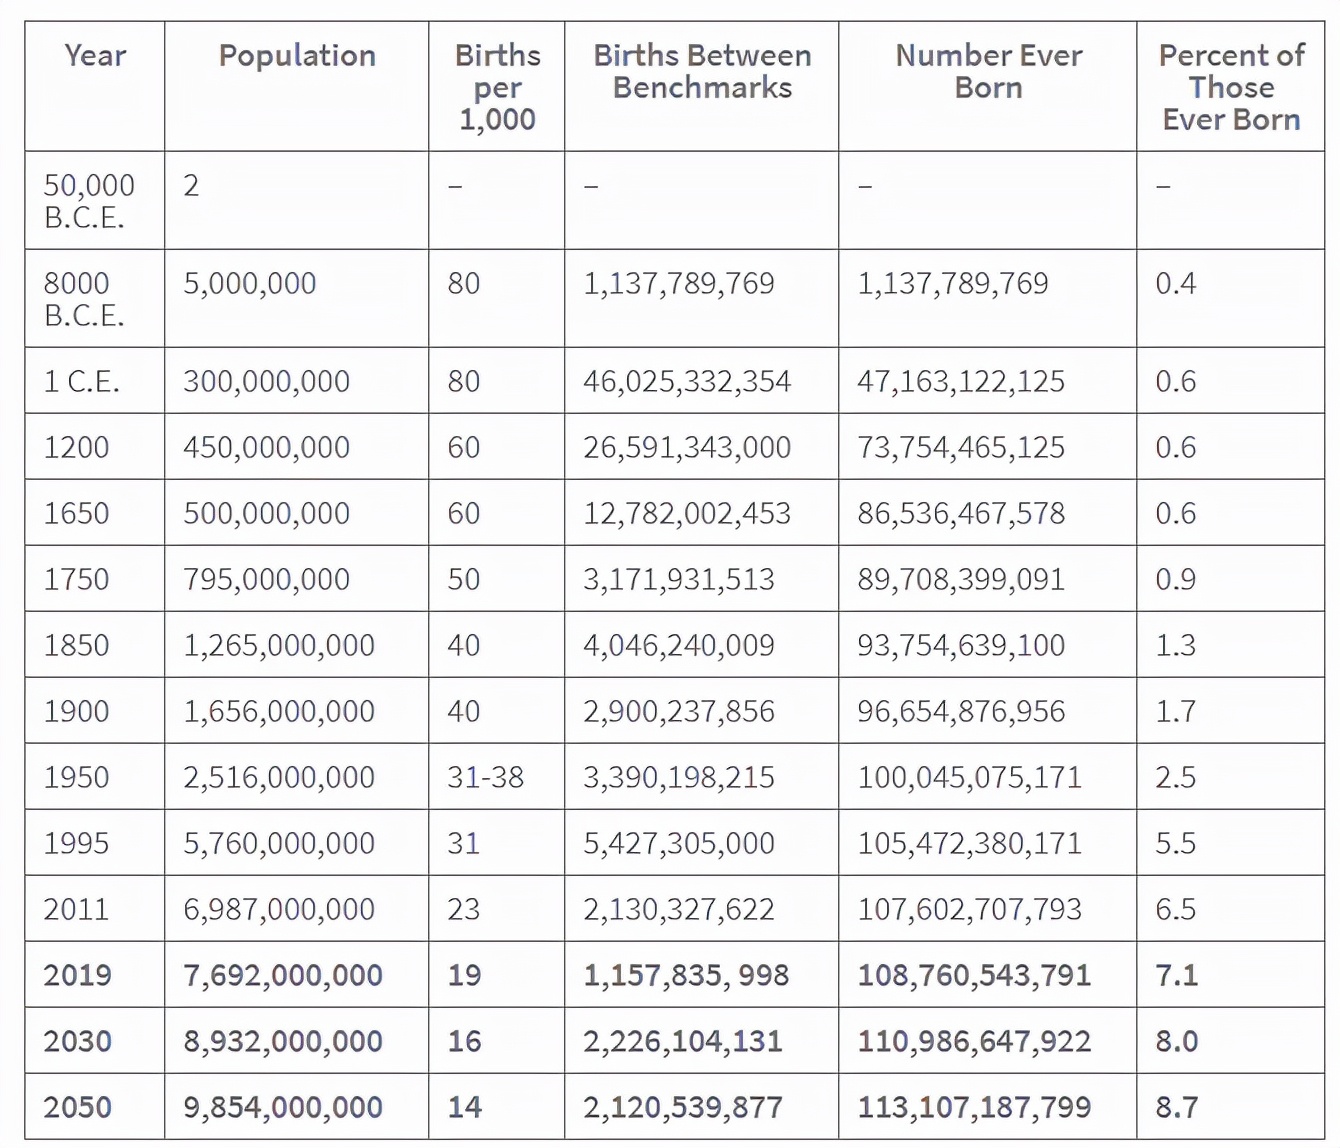
Task: Click the Population column header
Action: coord(297,55)
